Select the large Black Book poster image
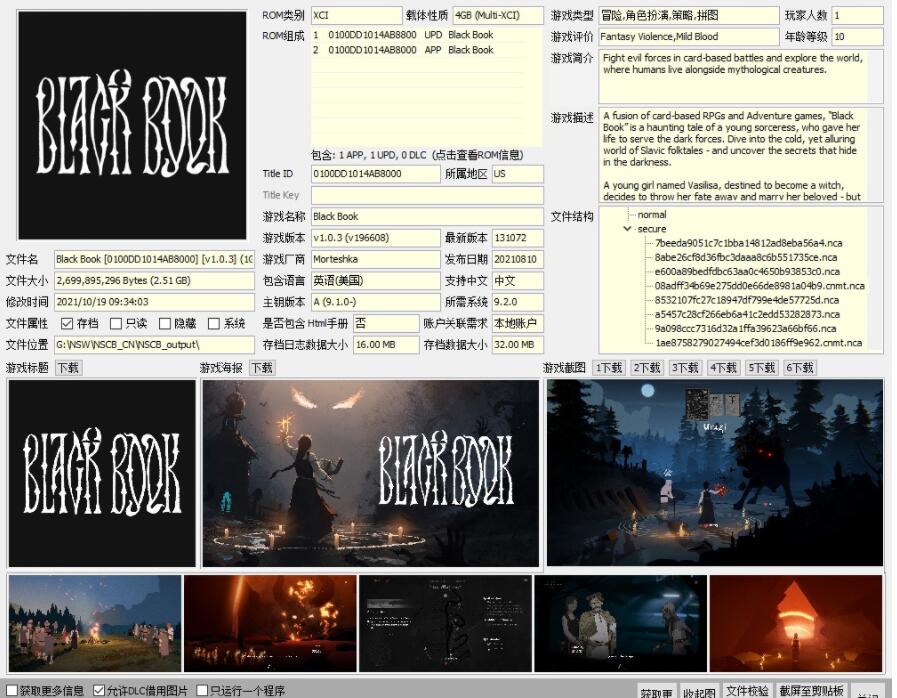The height and width of the screenshot is (698, 897). [x=371, y=473]
